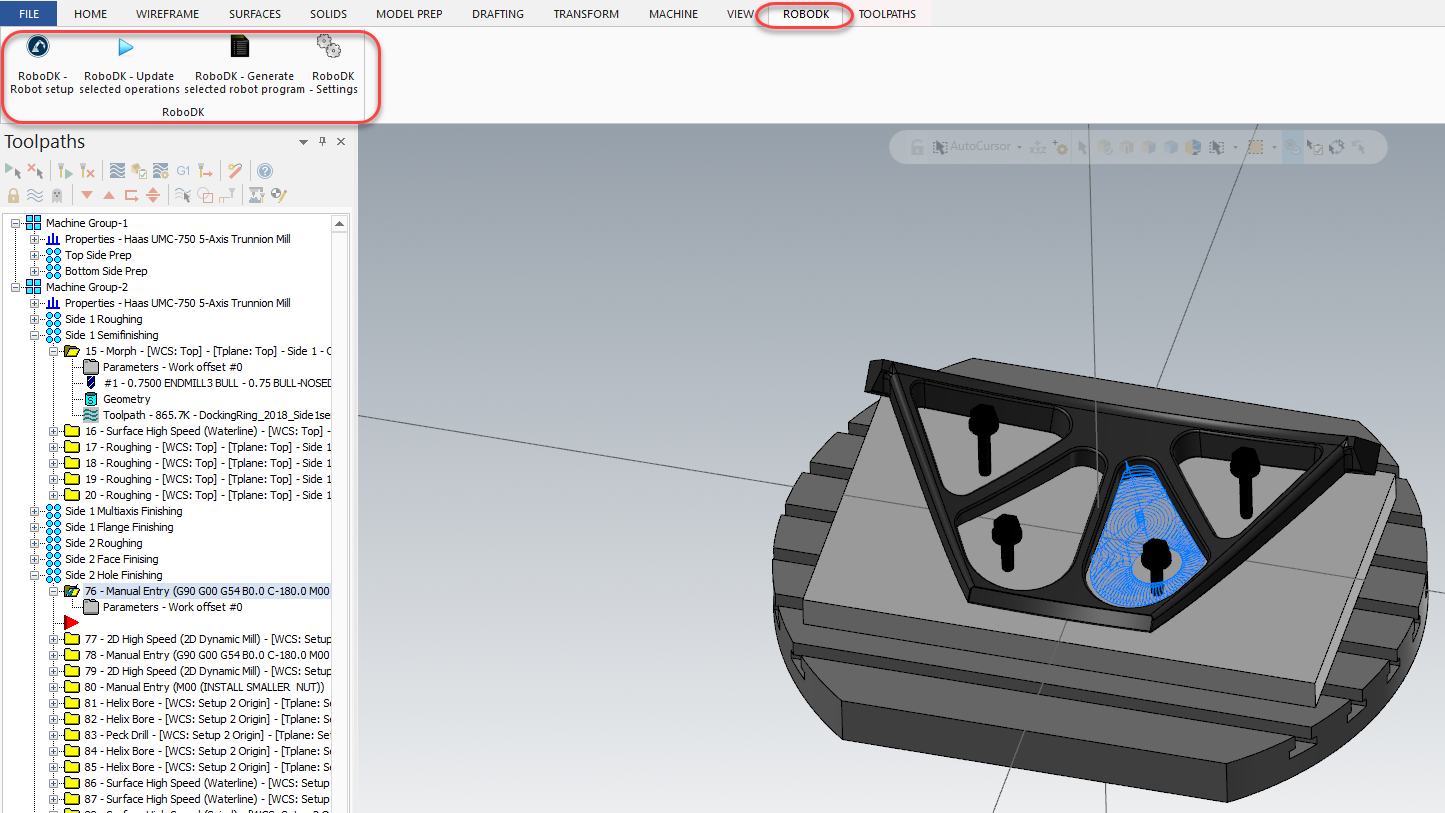1445x813 pixels.
Task: Open the FILE menu
Action: (29, 14)
